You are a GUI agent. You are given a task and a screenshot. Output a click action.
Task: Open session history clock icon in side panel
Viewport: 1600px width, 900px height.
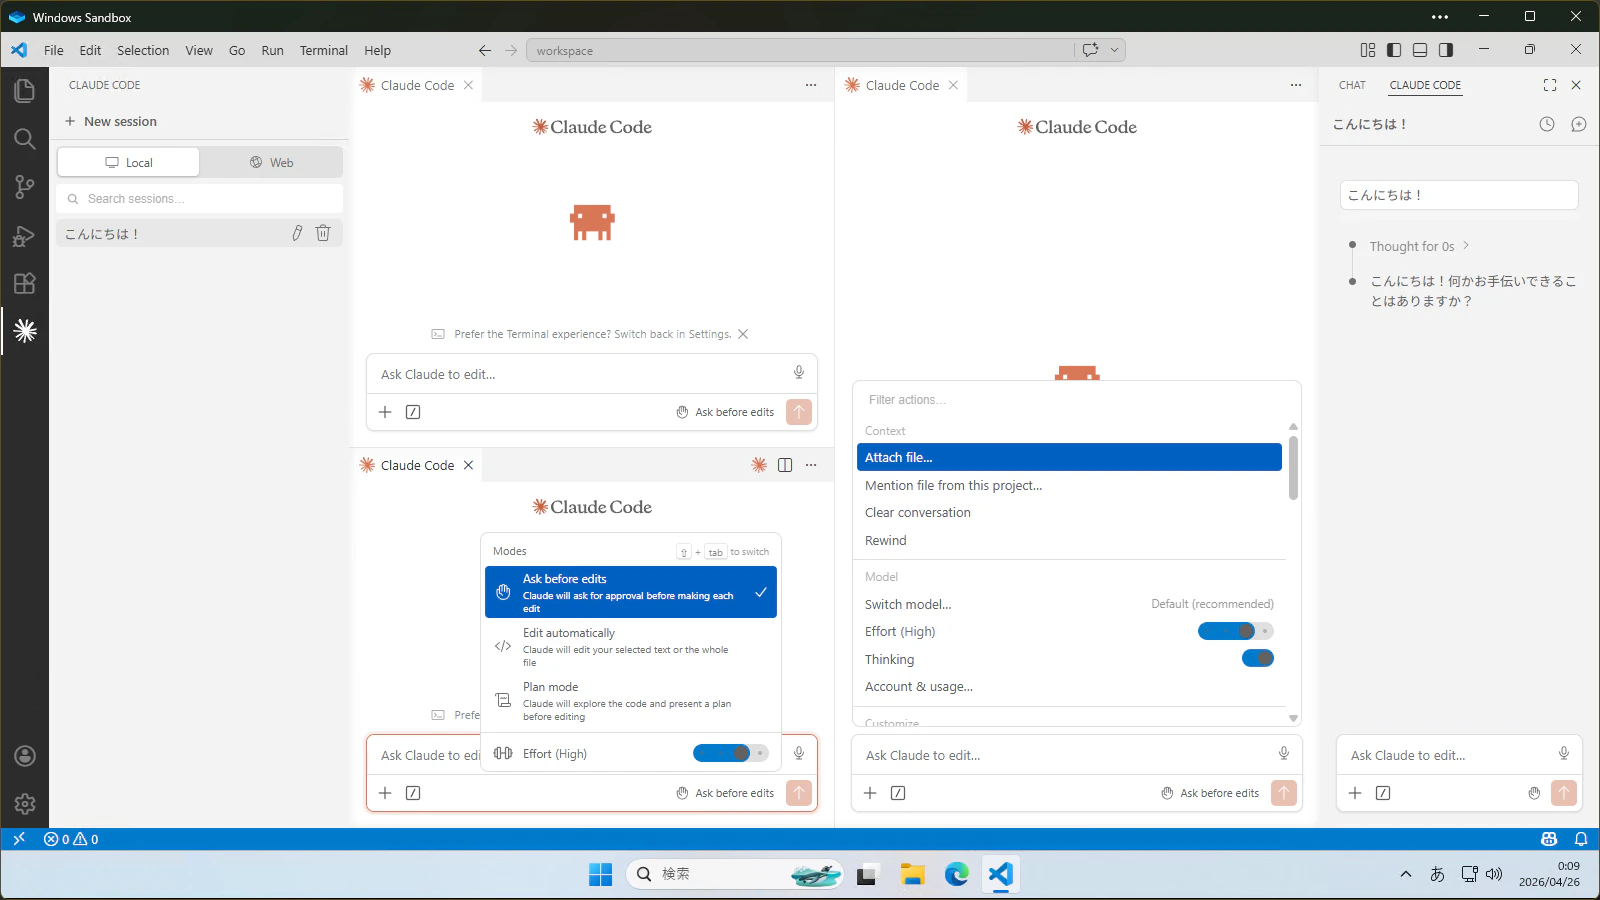point(1547,124)
